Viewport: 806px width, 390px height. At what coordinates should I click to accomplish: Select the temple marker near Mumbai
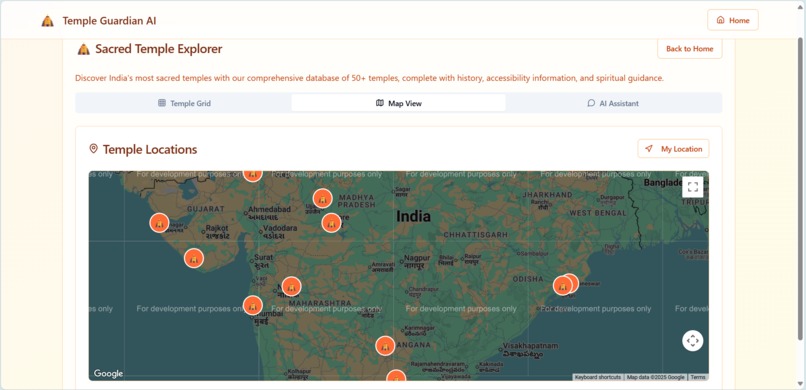coord(252,305)
